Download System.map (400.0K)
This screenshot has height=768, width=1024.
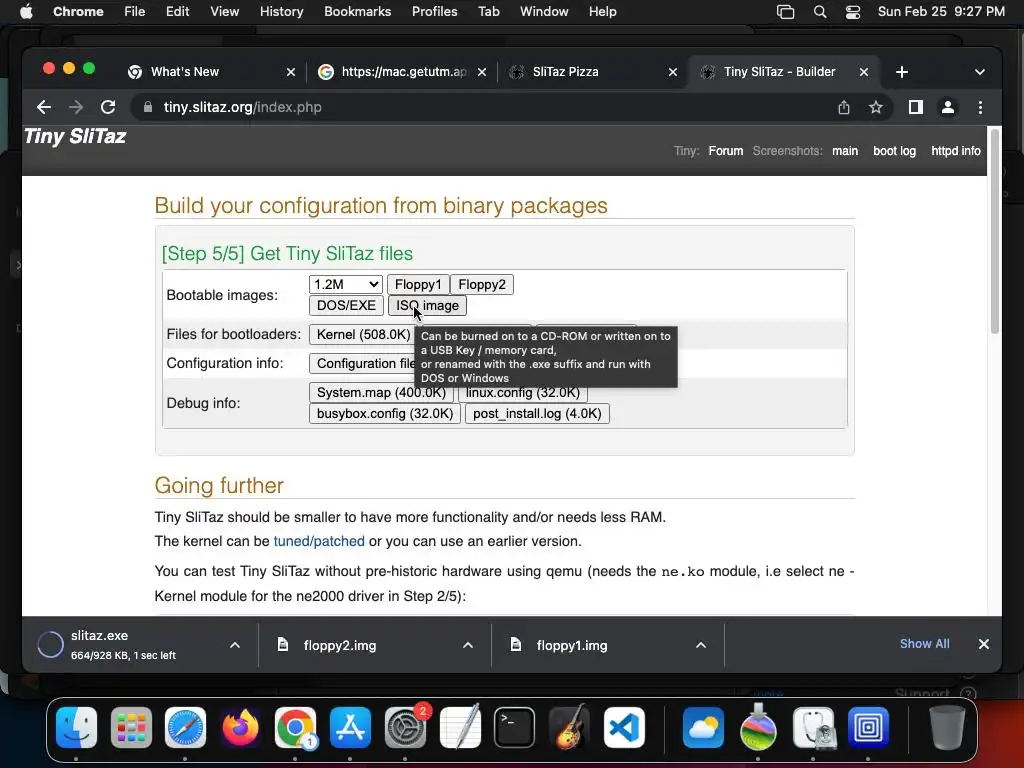tap(381, 392)
